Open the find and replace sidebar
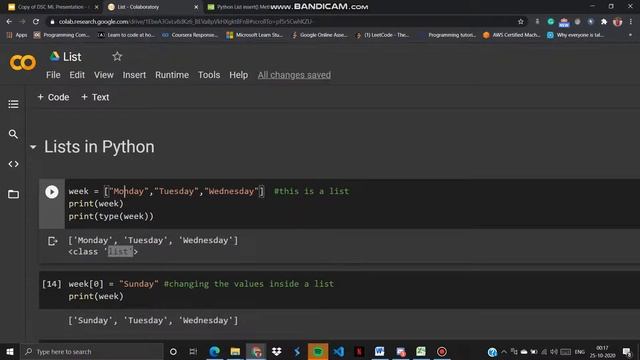 pos(13,134)
